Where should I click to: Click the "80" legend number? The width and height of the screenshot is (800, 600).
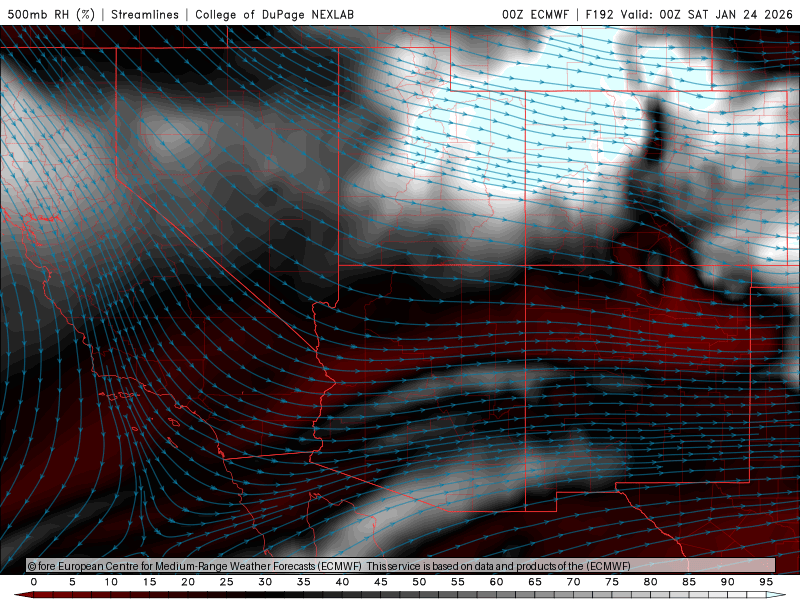point(651,582)
